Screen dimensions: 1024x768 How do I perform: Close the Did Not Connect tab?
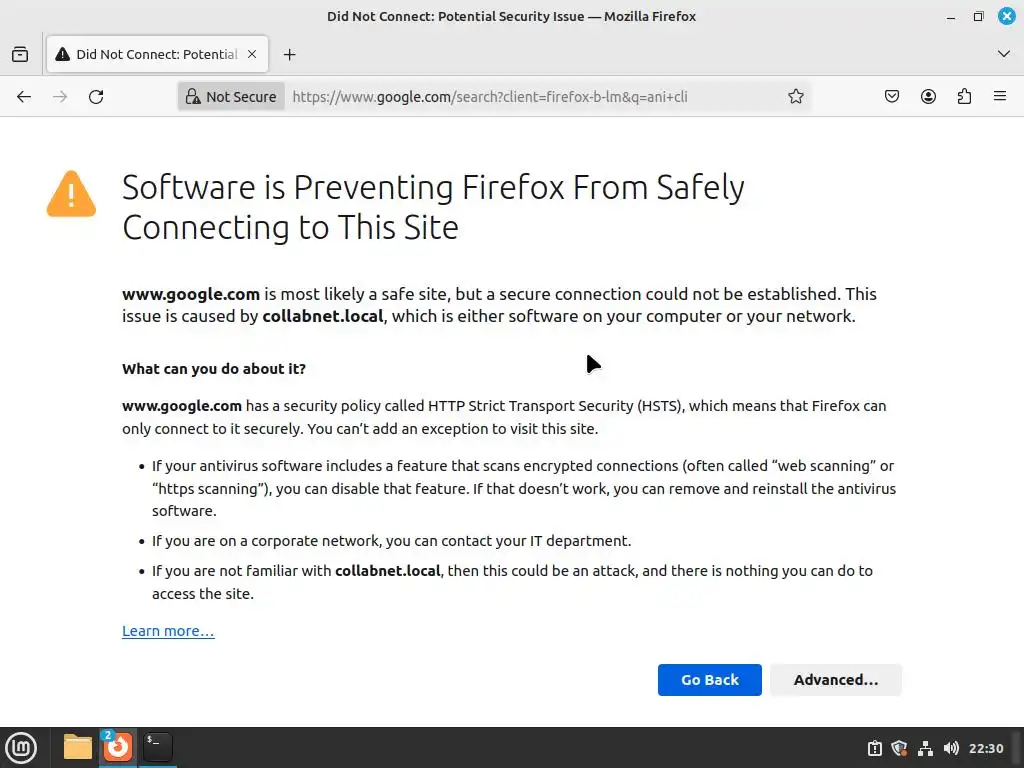(253, 54)
